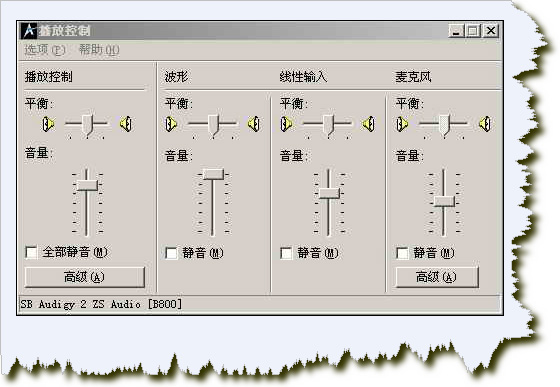Image resolution: width=560 pixels, height=387 pixels.
Task: Click 高级(A) button under 播放控制
Action: pyautogui.click(x=85, y=277)
